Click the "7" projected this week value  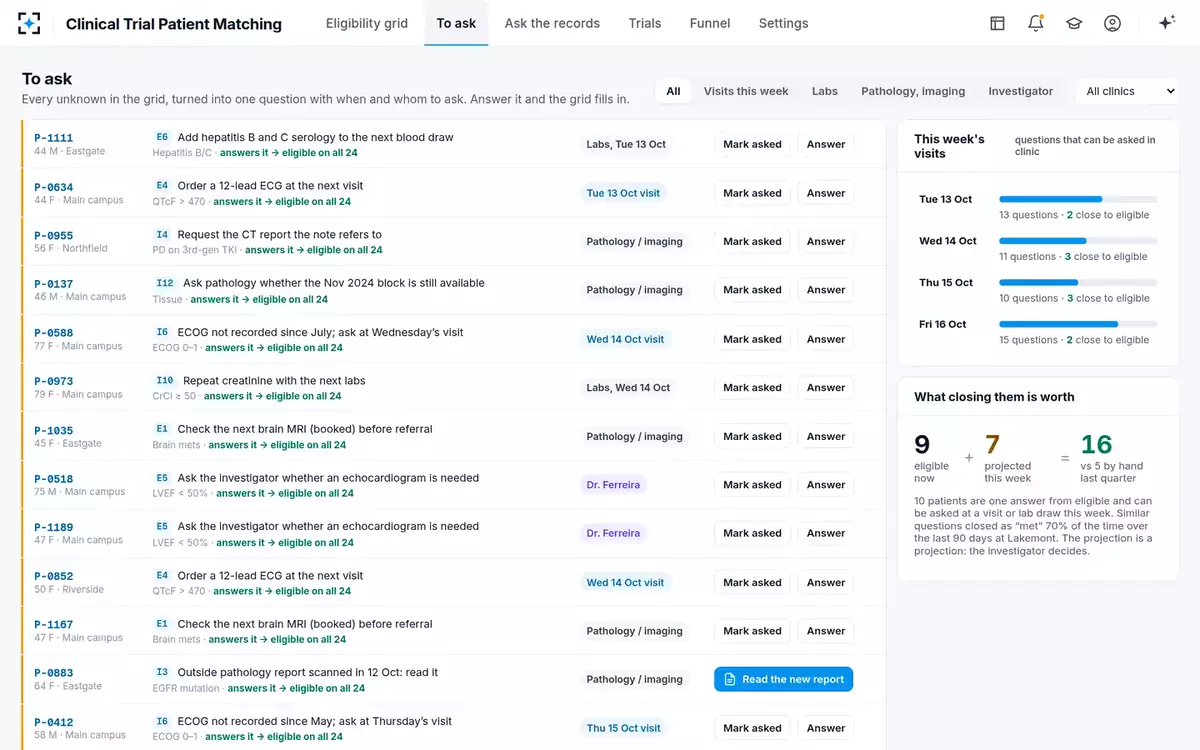click(x=992, y=444)
